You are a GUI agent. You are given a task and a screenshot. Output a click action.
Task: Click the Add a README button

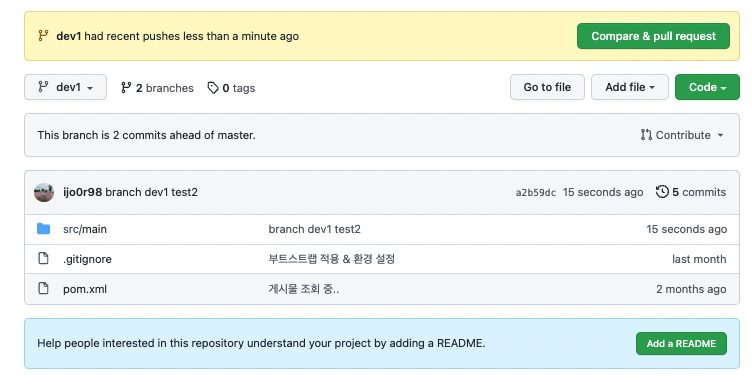coord(681,344)
